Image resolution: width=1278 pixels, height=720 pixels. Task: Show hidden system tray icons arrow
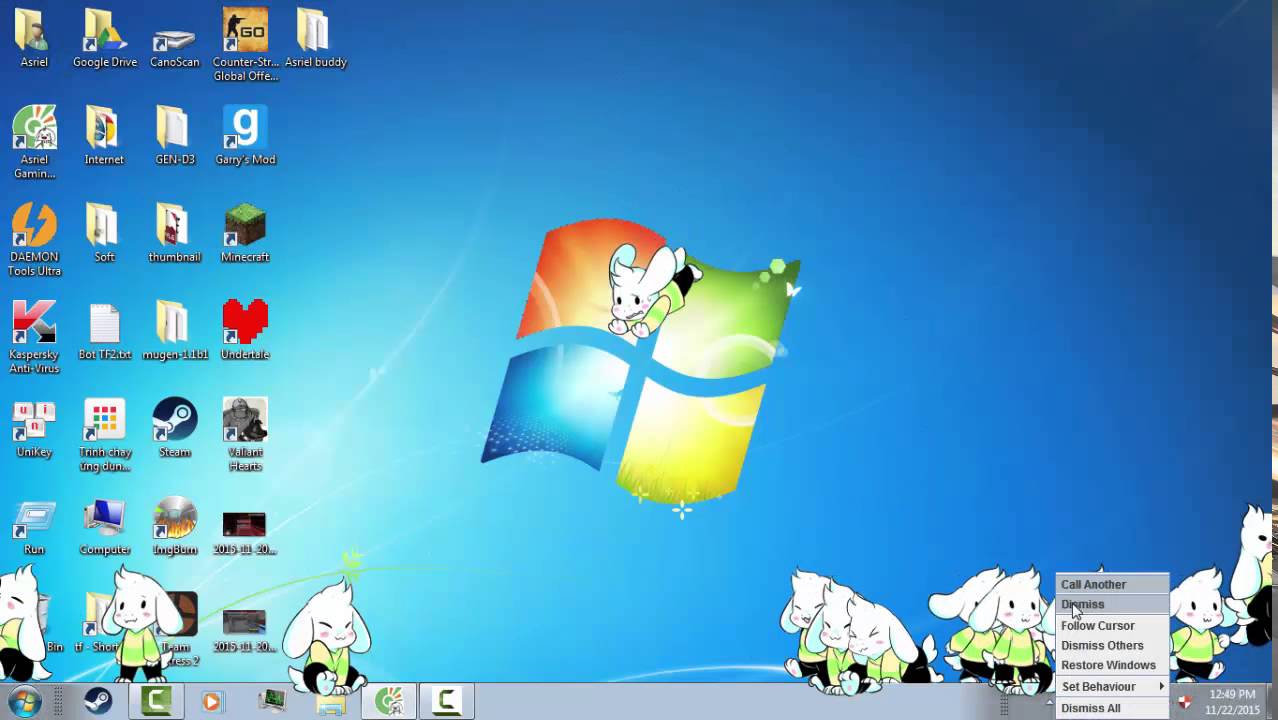(1050, 702)
